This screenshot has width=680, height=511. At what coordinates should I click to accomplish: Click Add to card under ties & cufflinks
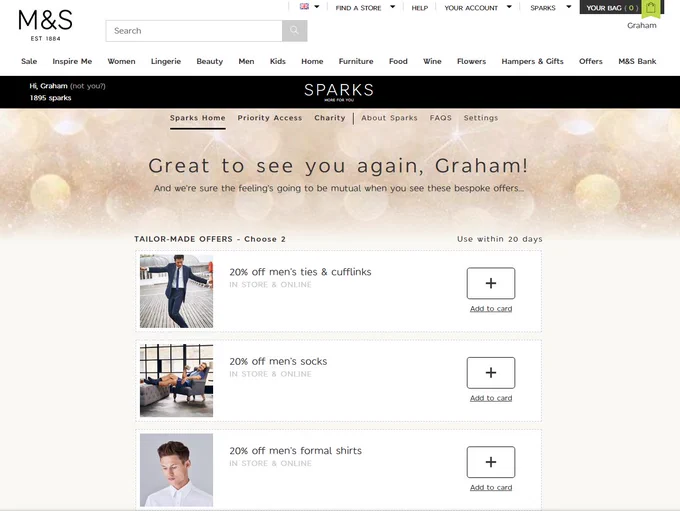(x=491, y=308)
